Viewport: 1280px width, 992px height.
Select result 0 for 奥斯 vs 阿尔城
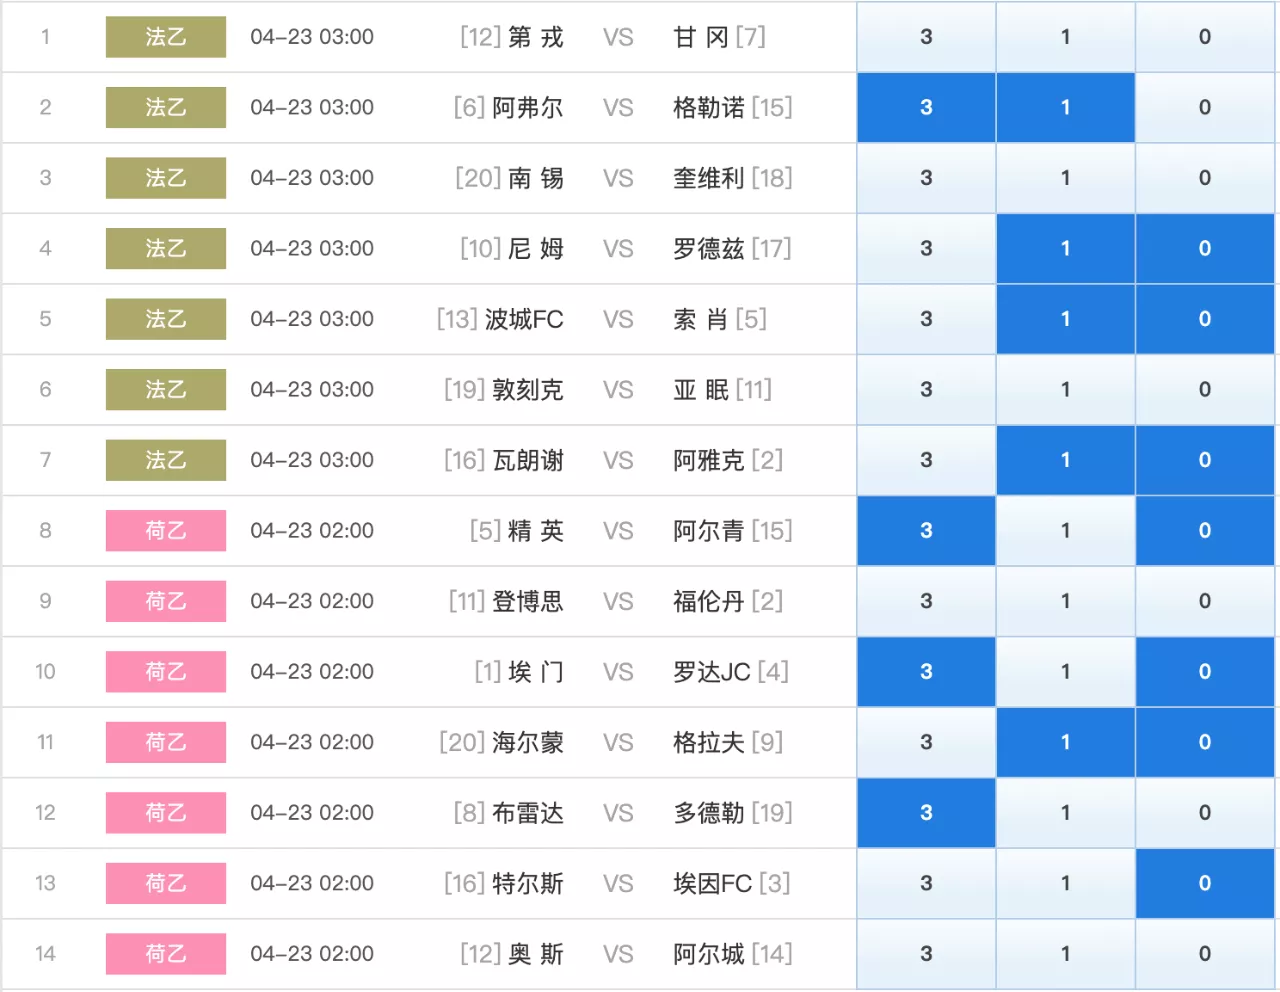(x=1205, y=953)
